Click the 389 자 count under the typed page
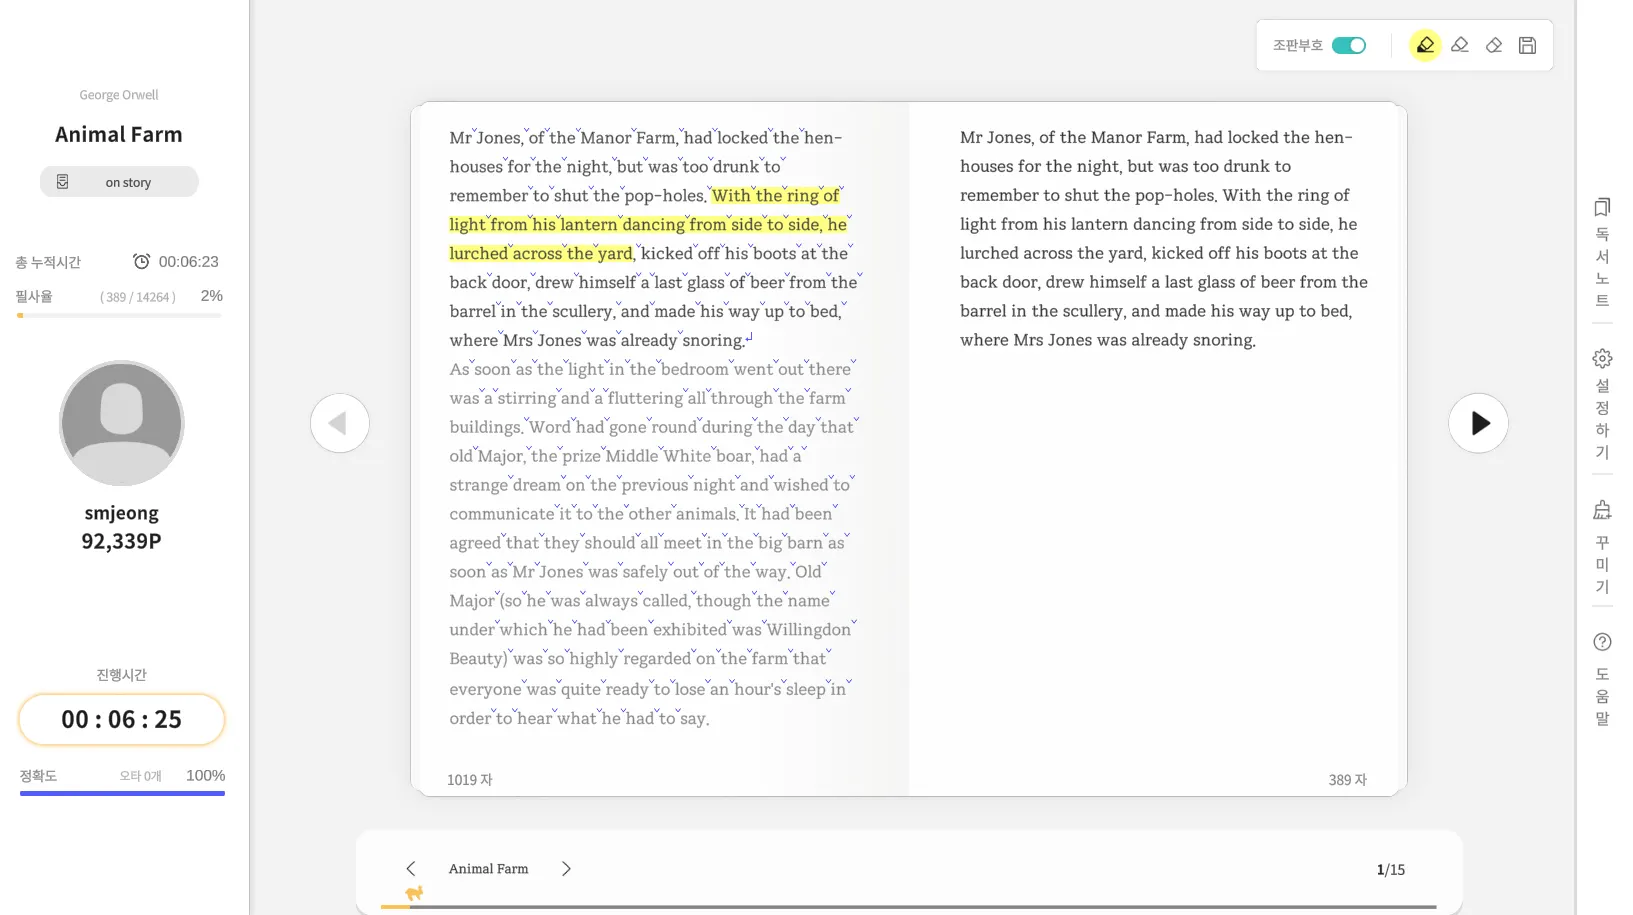 tap(1347, 780)
